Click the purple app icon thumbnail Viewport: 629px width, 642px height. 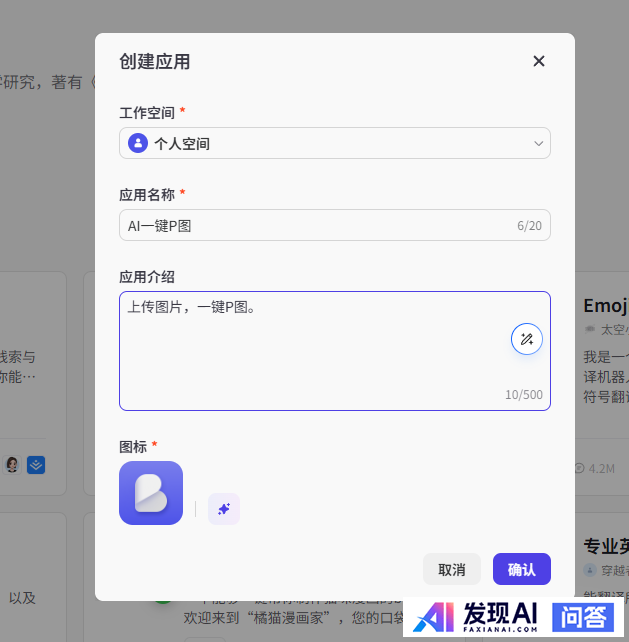[x=151, y=493]
